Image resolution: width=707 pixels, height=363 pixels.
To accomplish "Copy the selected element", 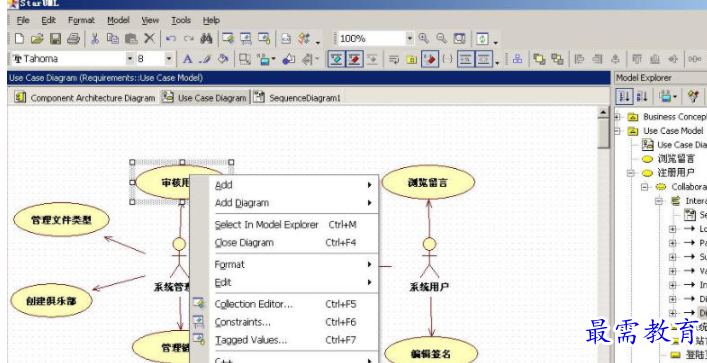I will 113,39.
